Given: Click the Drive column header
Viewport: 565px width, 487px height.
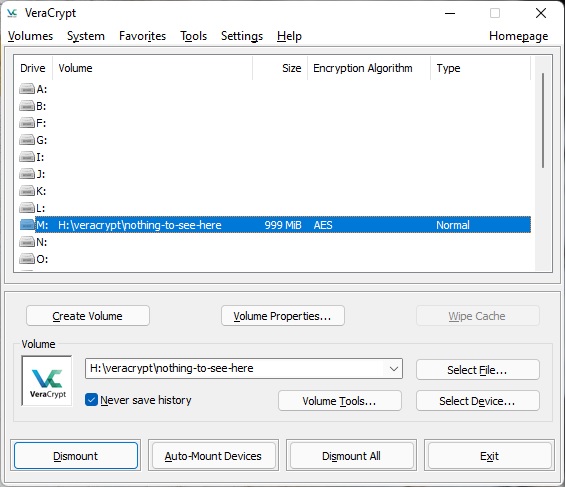Looking at the screenshot, I should [33, 68].
